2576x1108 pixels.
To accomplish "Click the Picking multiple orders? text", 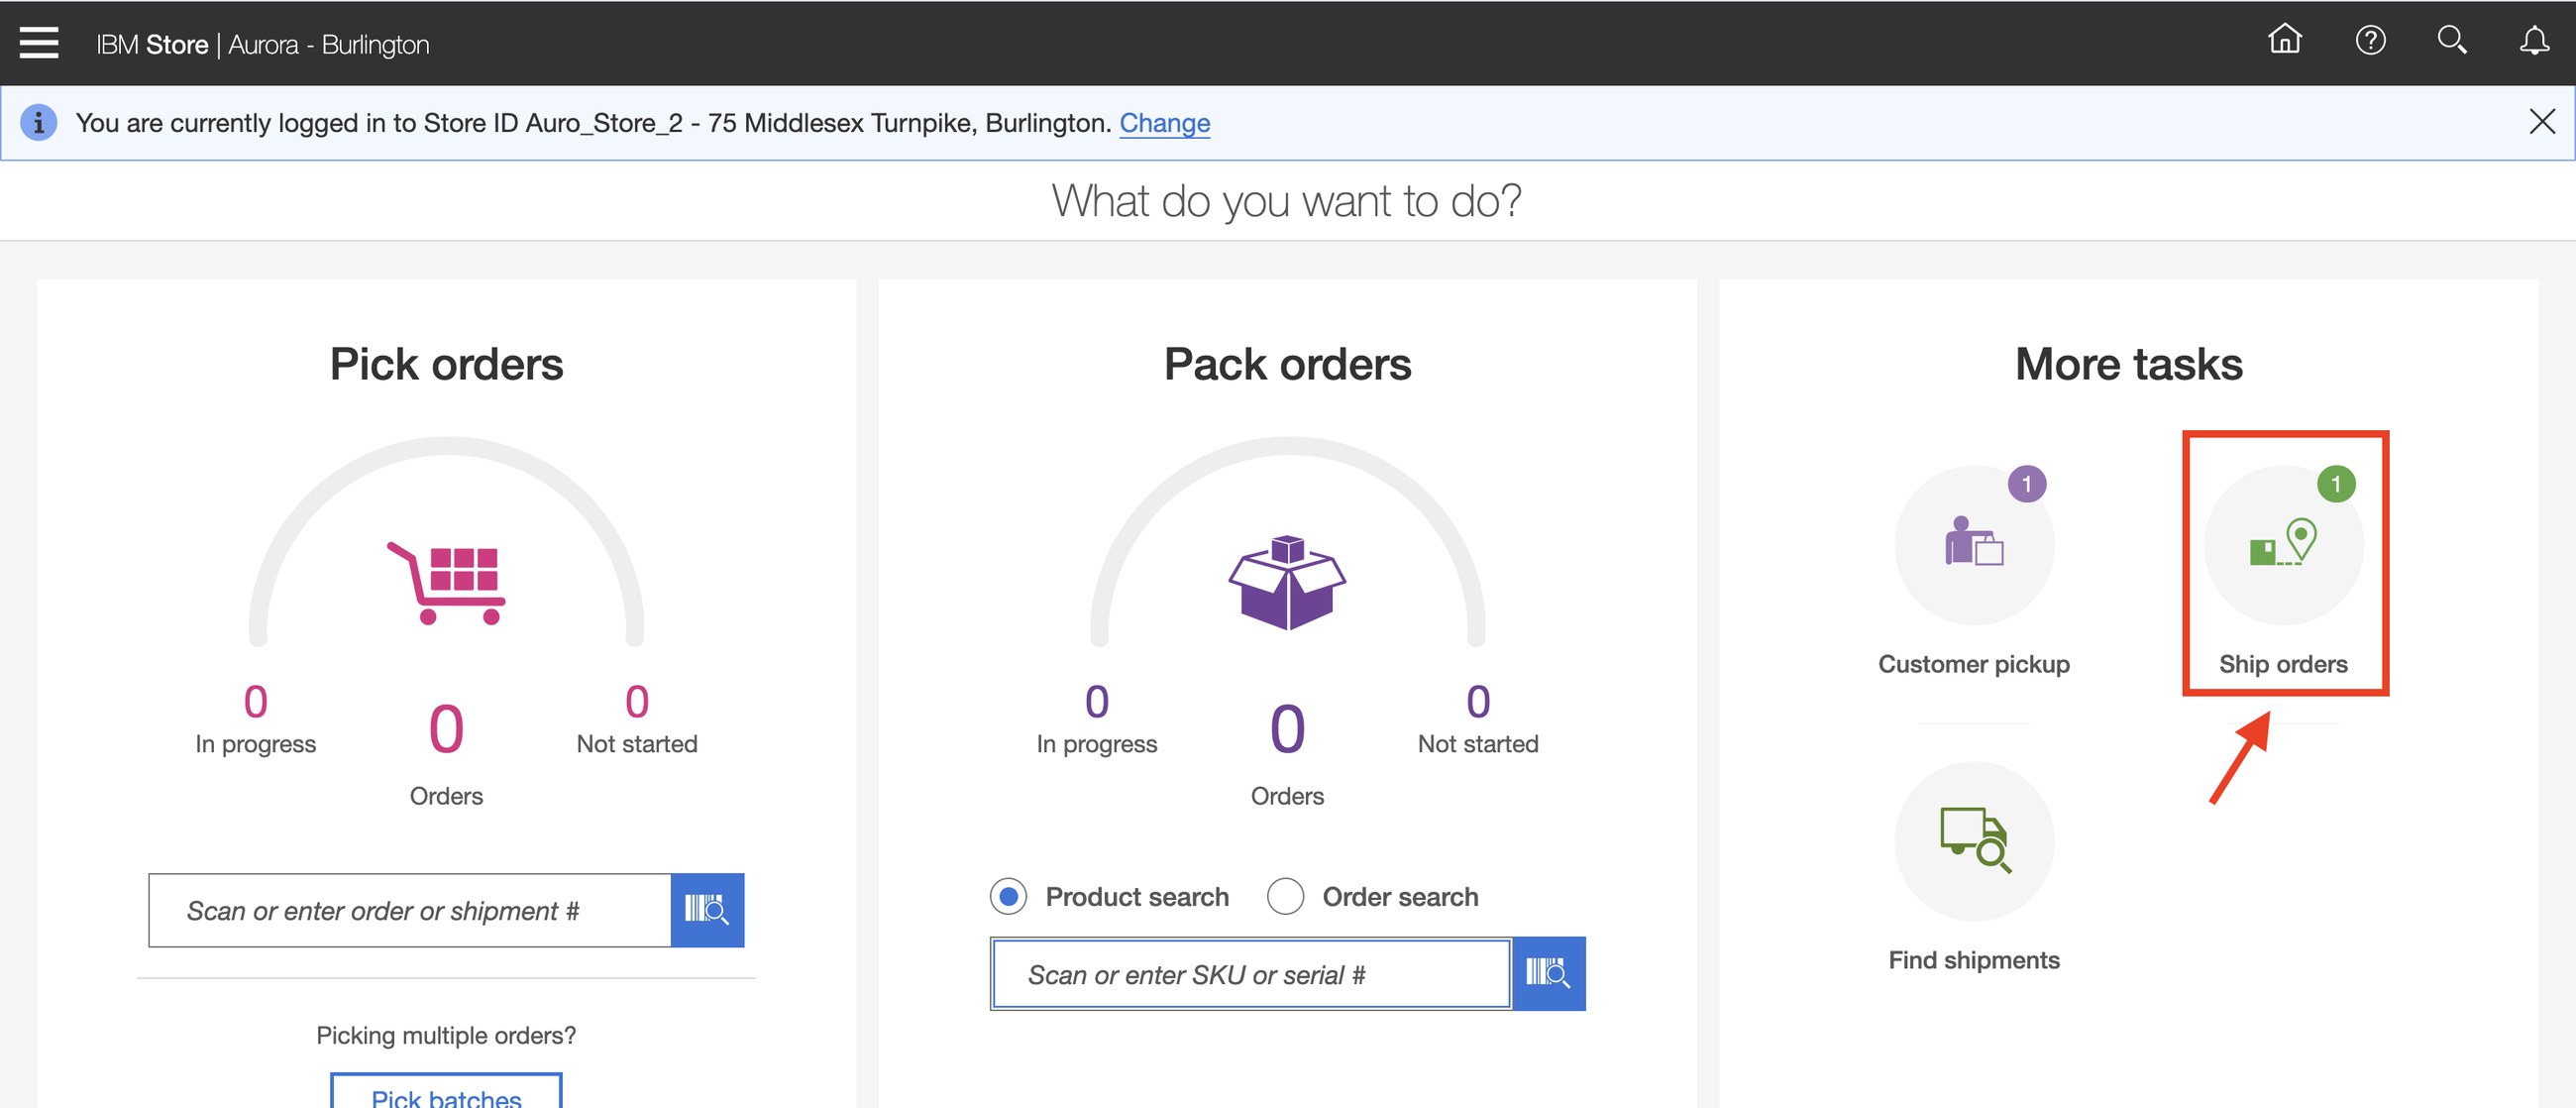I will pos(446,1035).
